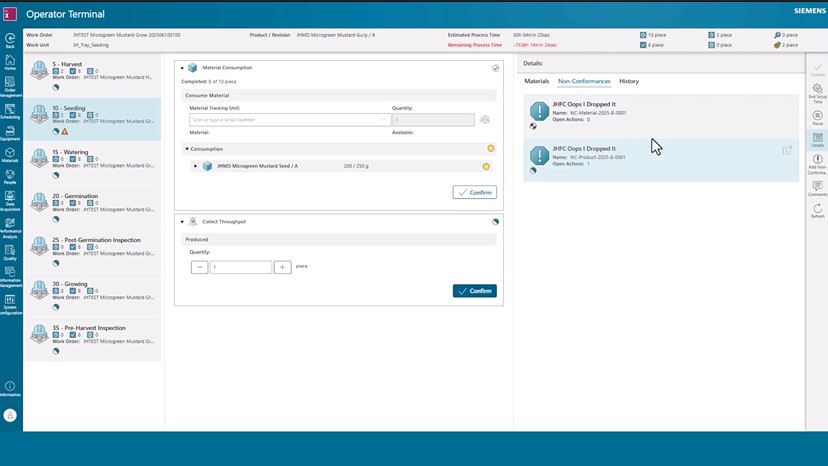Click the Pause icon in right toolbar
828x466 pixels.
817,118
